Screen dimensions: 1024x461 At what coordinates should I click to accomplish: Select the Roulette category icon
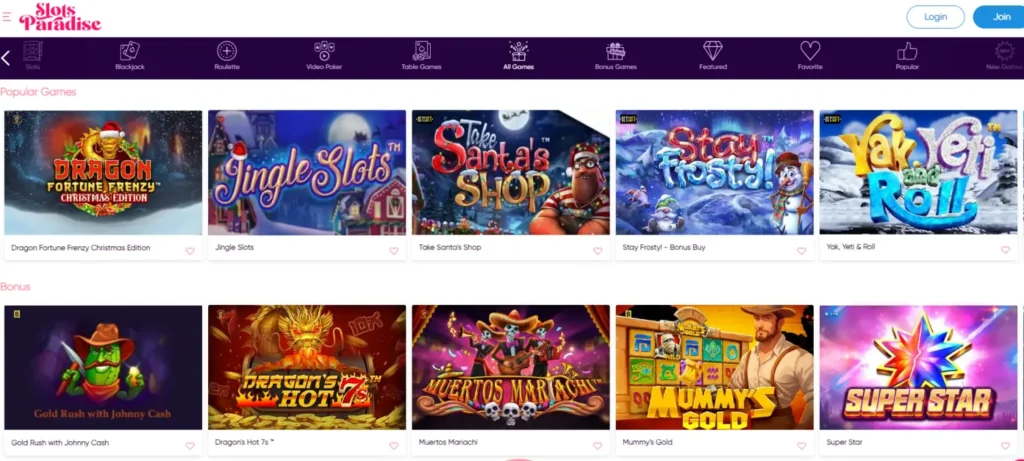pos(227,51)
